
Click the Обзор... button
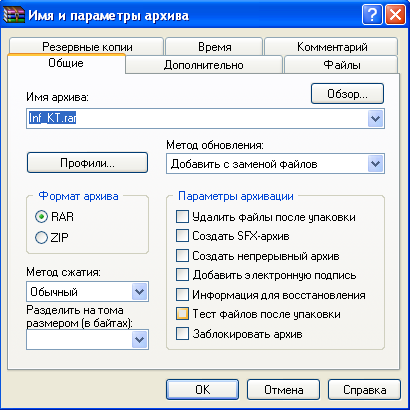(347, 94)
